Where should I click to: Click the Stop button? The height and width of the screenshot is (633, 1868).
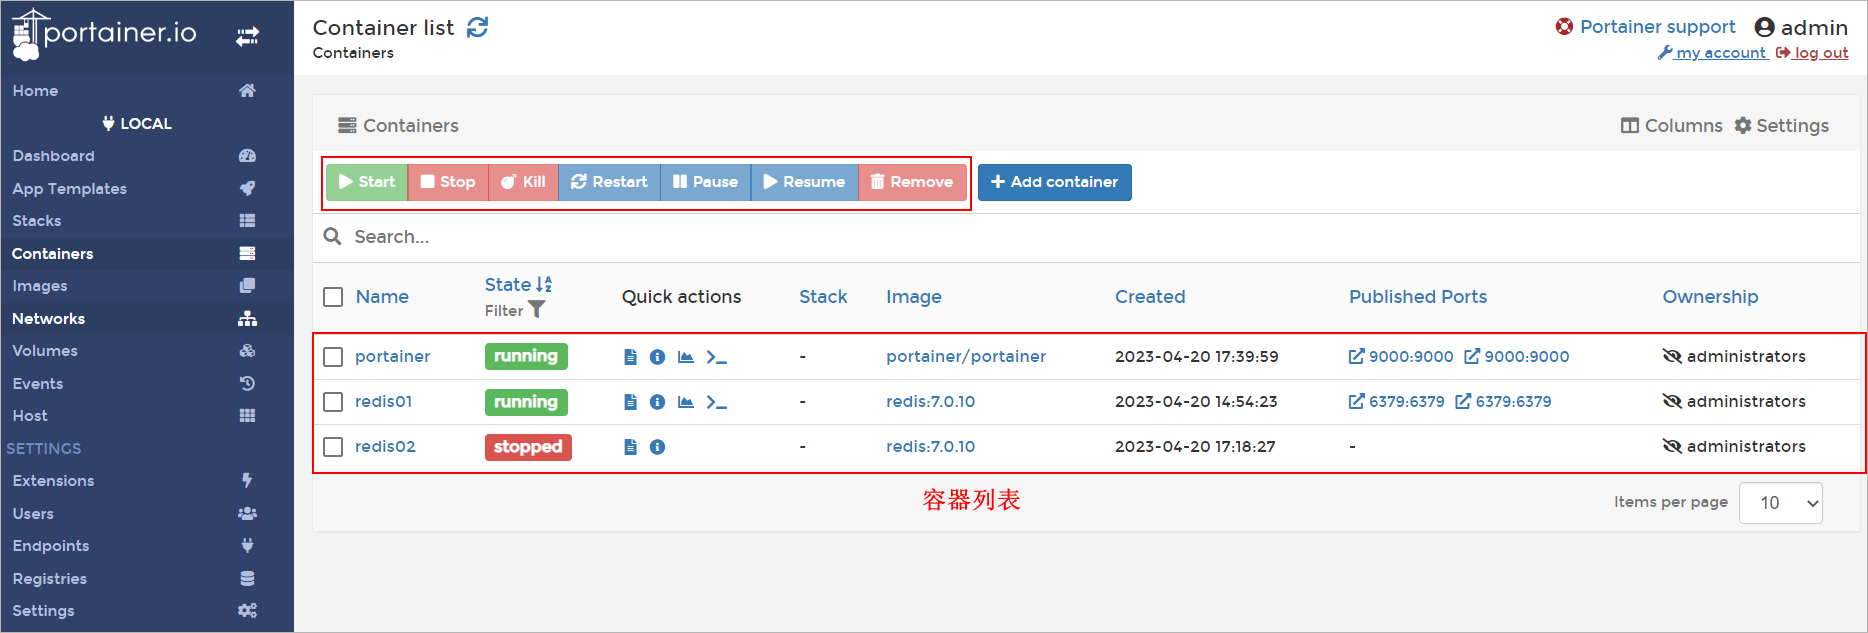pos(448,182)
